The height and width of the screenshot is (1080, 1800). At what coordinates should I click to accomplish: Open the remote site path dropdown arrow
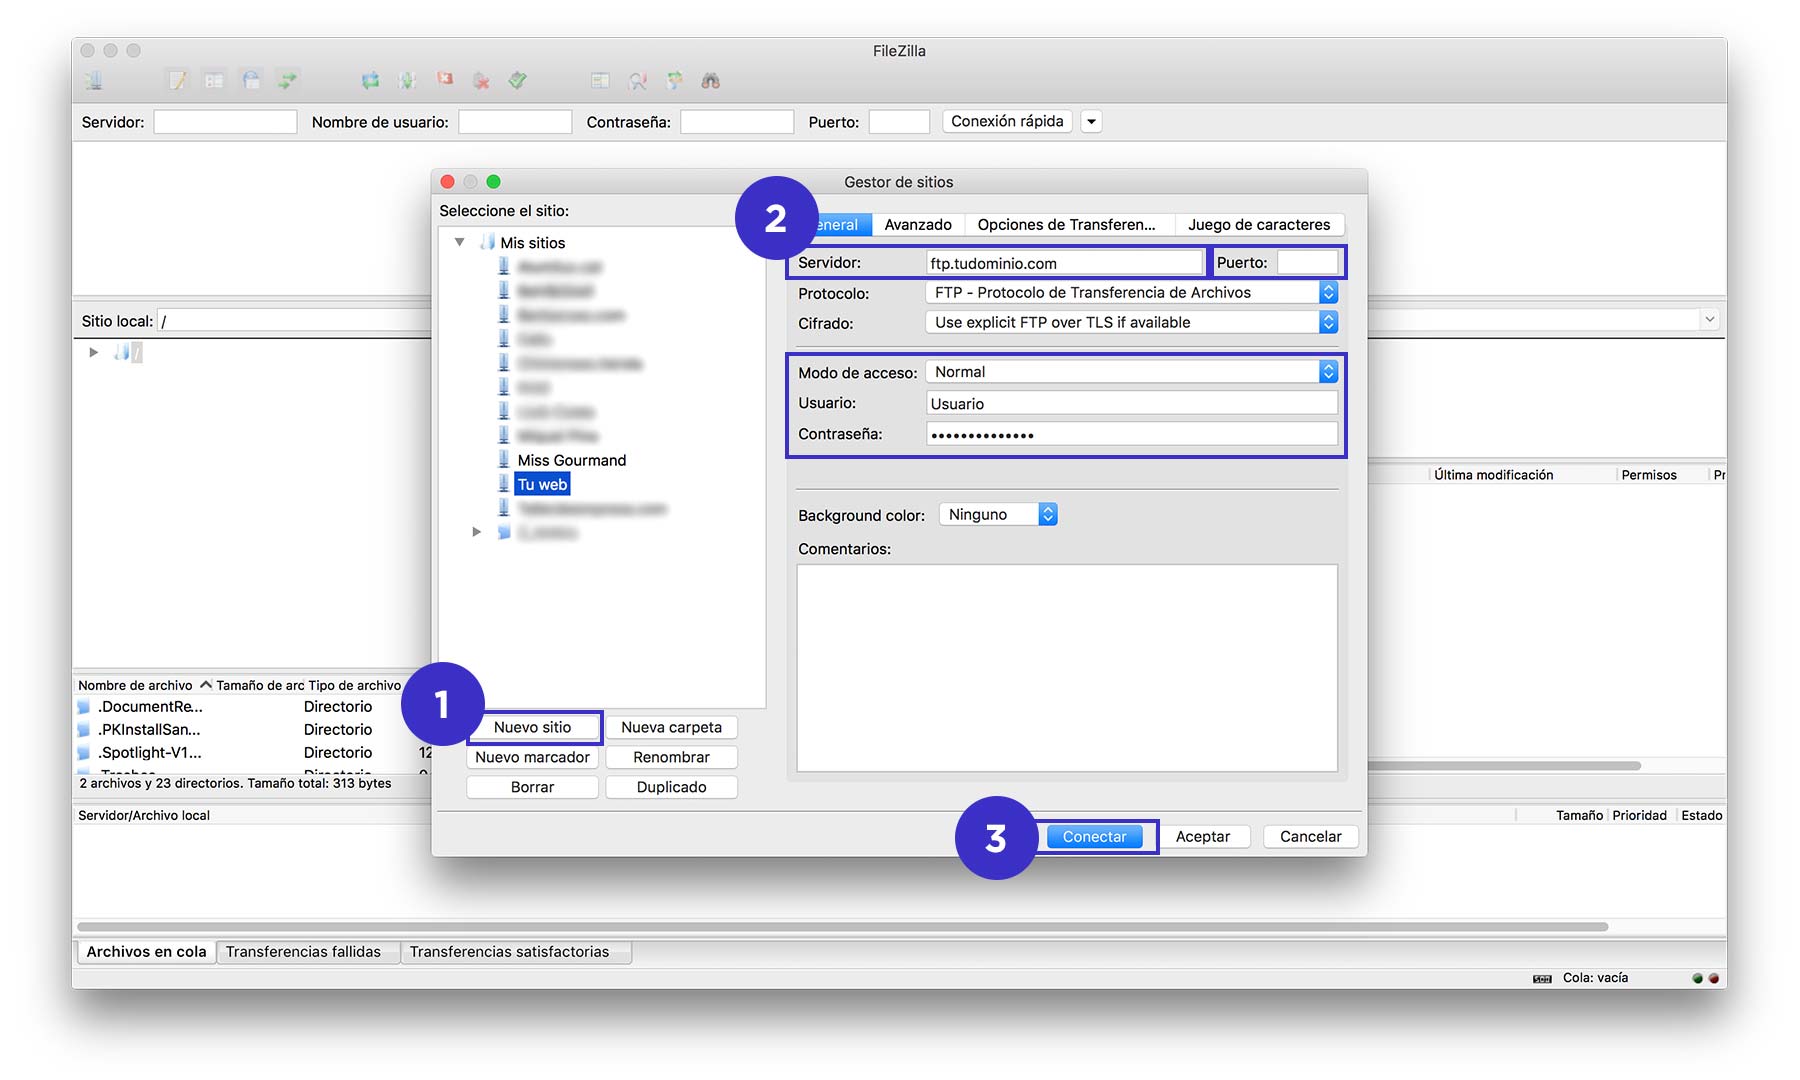[x=1710, y=320]
